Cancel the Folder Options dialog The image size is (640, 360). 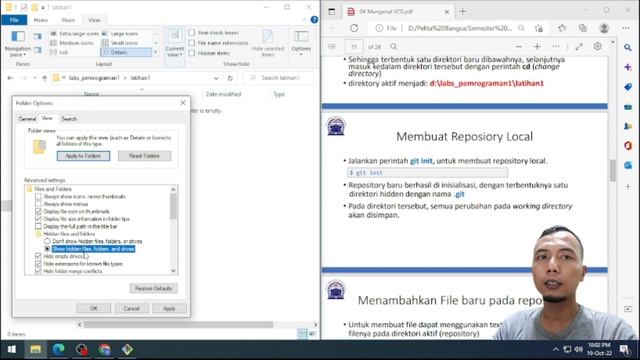[x=131, y=309]
